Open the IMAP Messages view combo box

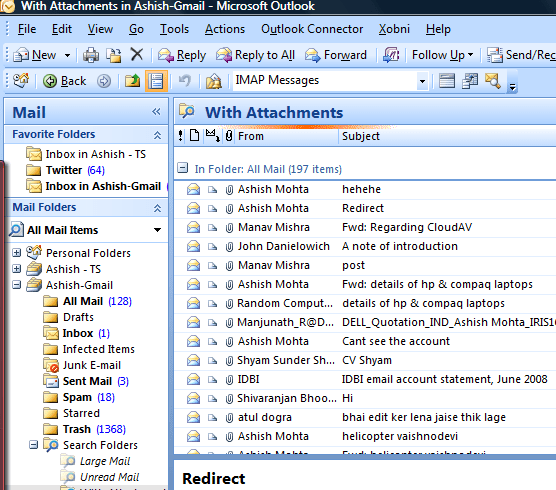[x=331, y=80]
